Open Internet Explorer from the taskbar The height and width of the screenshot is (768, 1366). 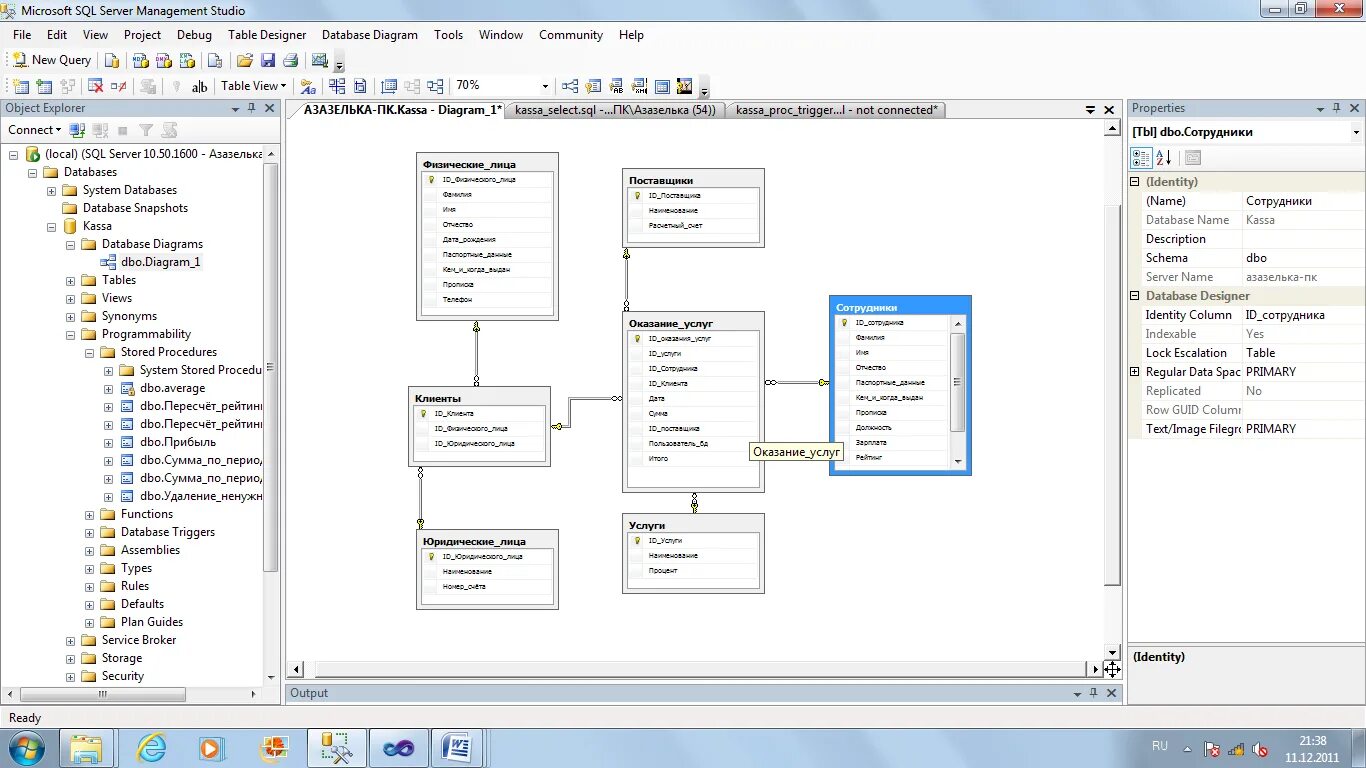pyautogui.click(x=152, y=747)
